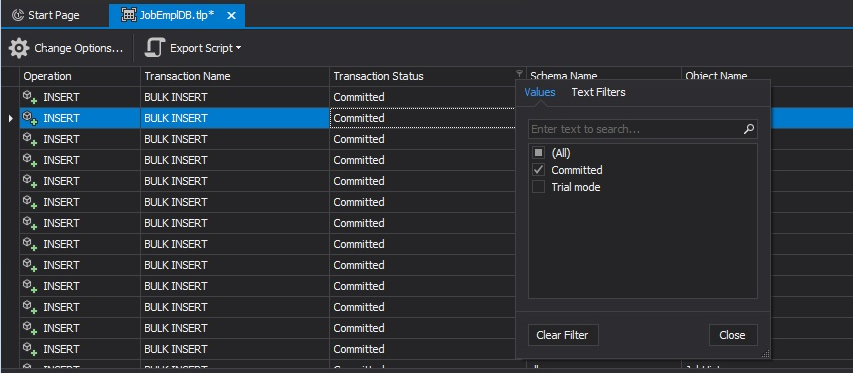
Task: Enable the Trial mode filter checkbox
Action: tap(538, 187)
